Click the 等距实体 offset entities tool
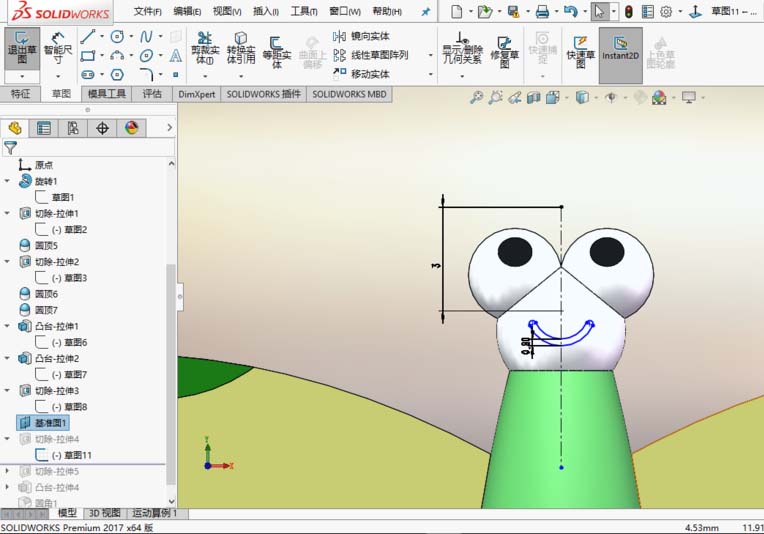764x534 pixels. point(276,51)
